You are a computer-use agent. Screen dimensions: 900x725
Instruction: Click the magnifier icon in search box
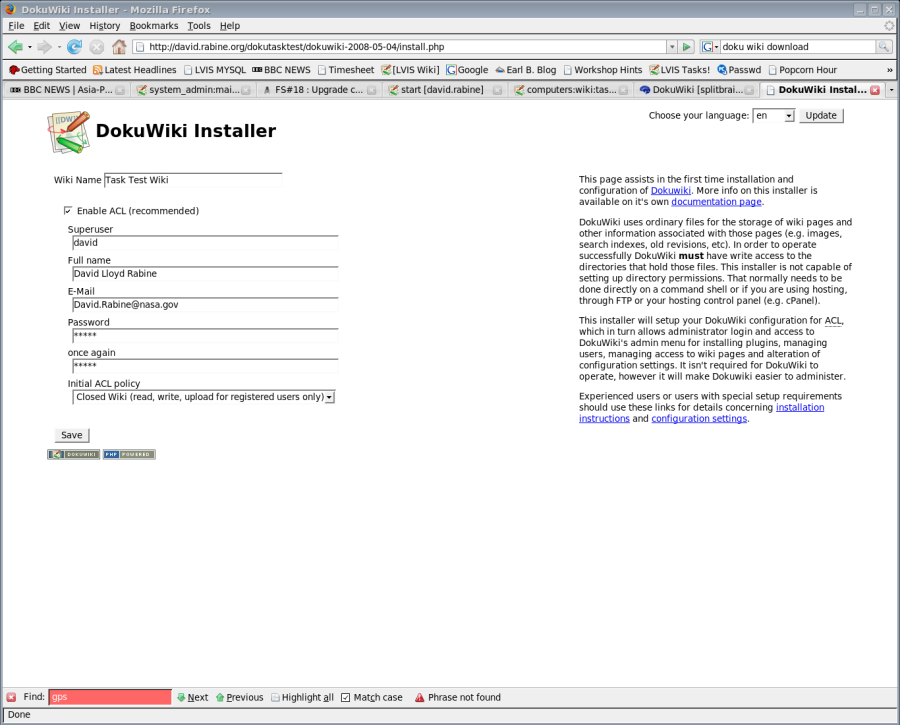(883, 46)
